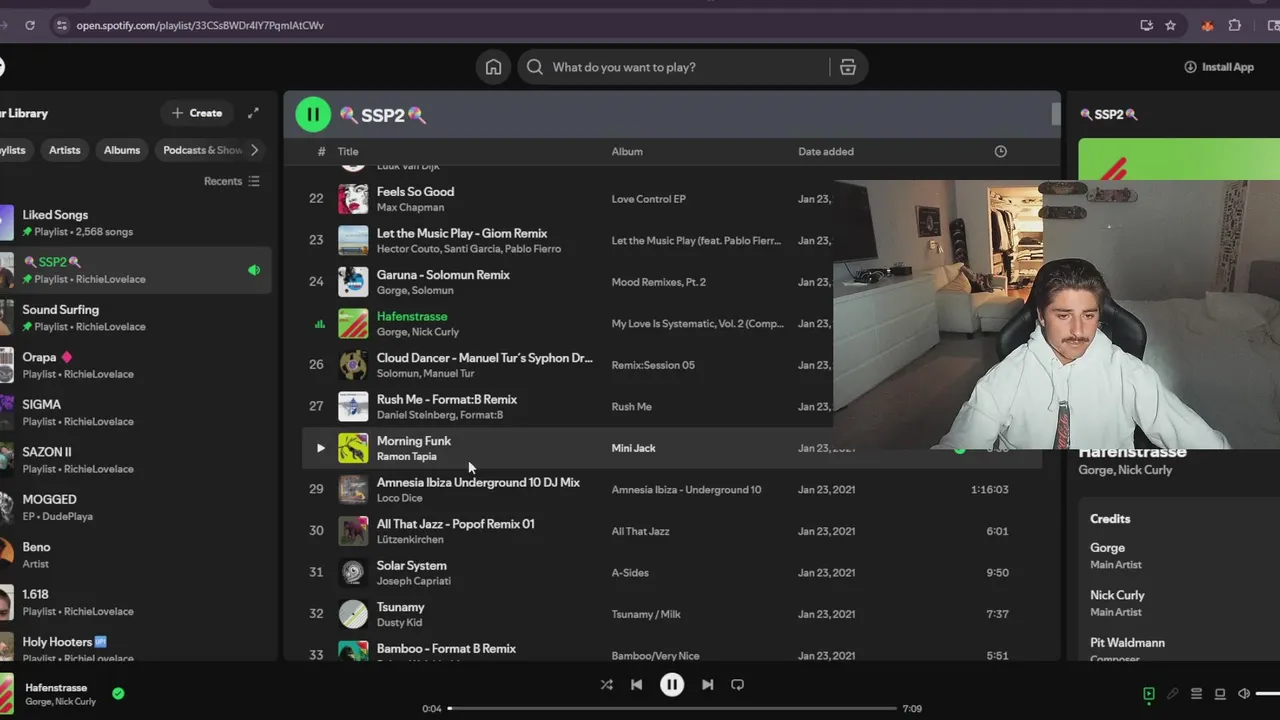Viewport: 1280px width, 720px height.
Task: View site information icon in address bar
Action: coord(61,25)
